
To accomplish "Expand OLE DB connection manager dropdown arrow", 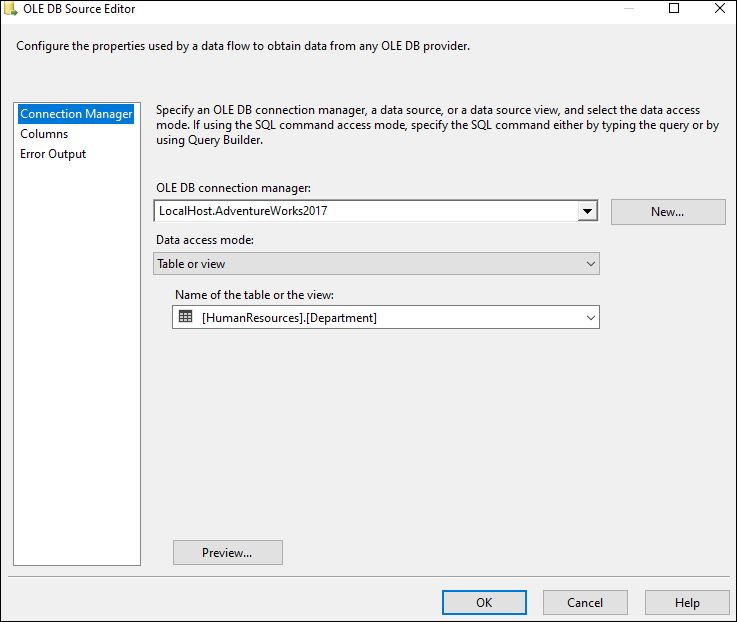I will click(587, 211).
